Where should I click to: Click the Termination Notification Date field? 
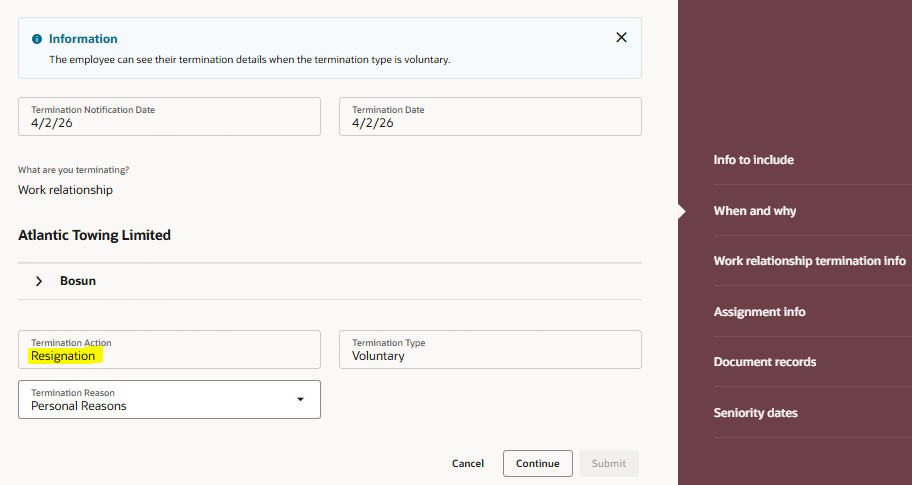169,117
